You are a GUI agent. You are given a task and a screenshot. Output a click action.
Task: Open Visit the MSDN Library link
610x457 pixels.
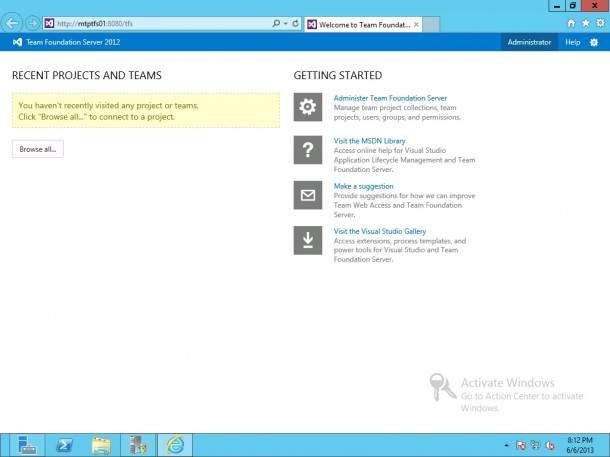click(x=369, y=141)
